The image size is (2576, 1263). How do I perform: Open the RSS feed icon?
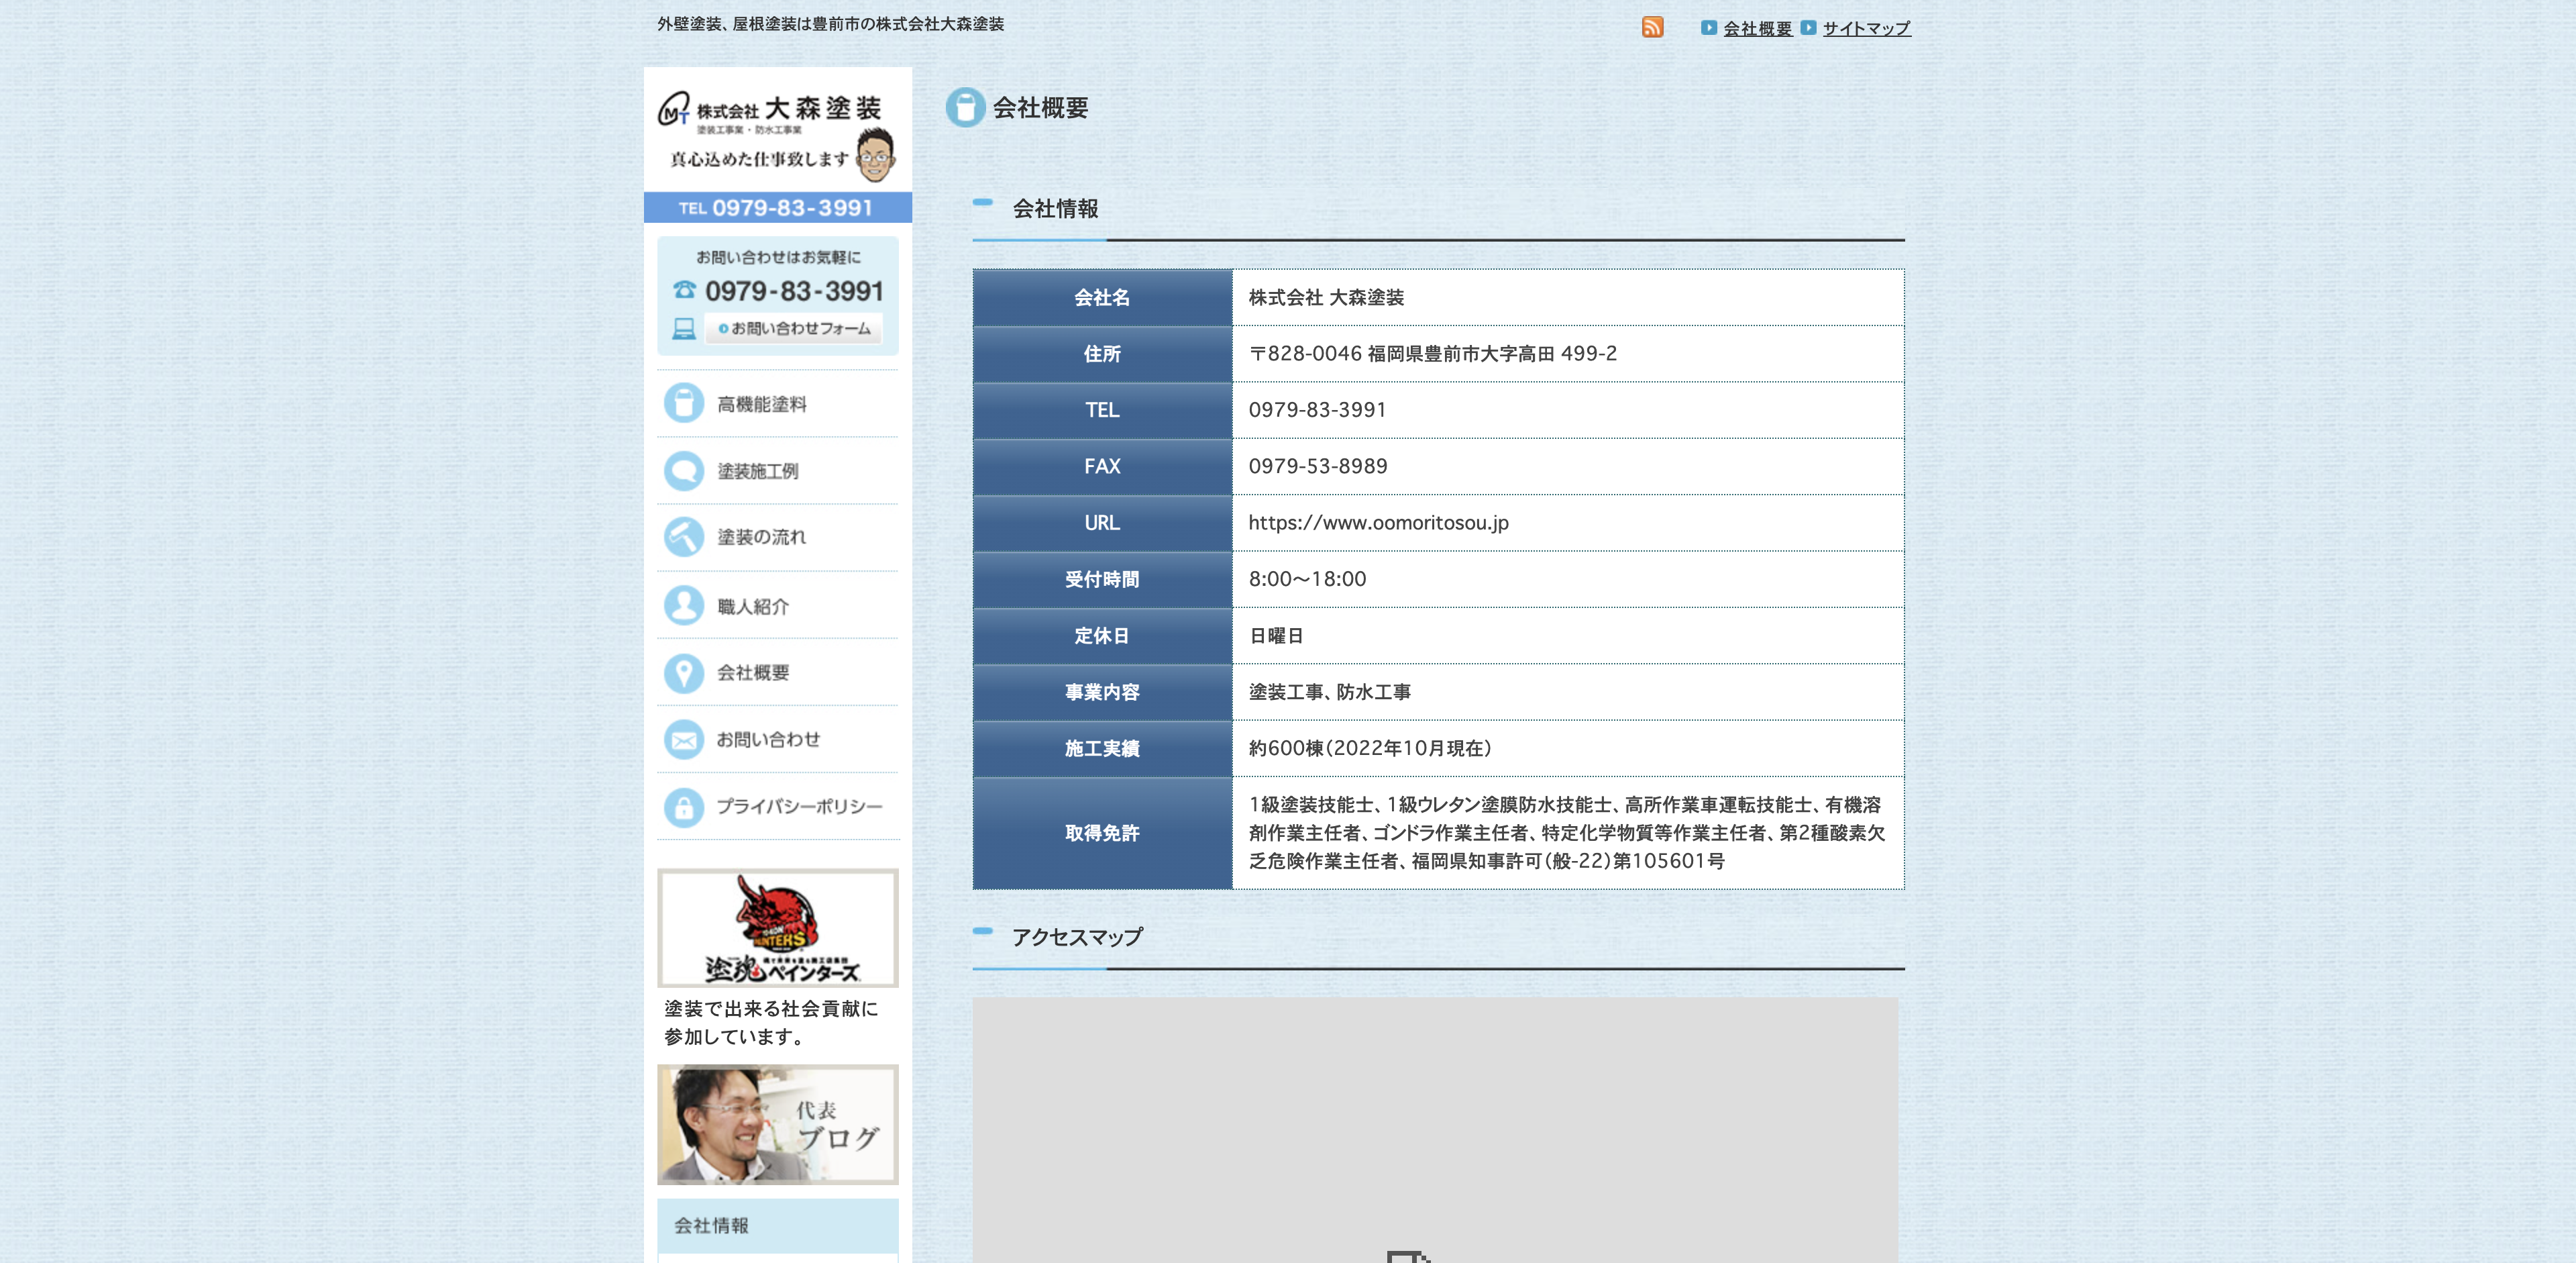click(1652, 27)
